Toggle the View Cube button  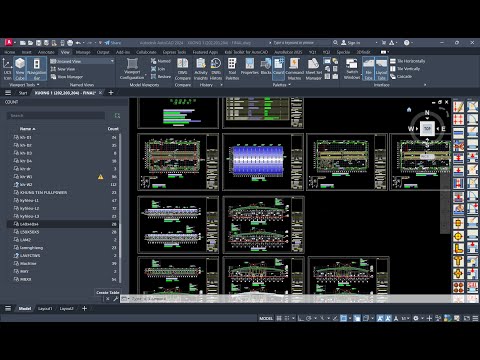tap(20, 69)
